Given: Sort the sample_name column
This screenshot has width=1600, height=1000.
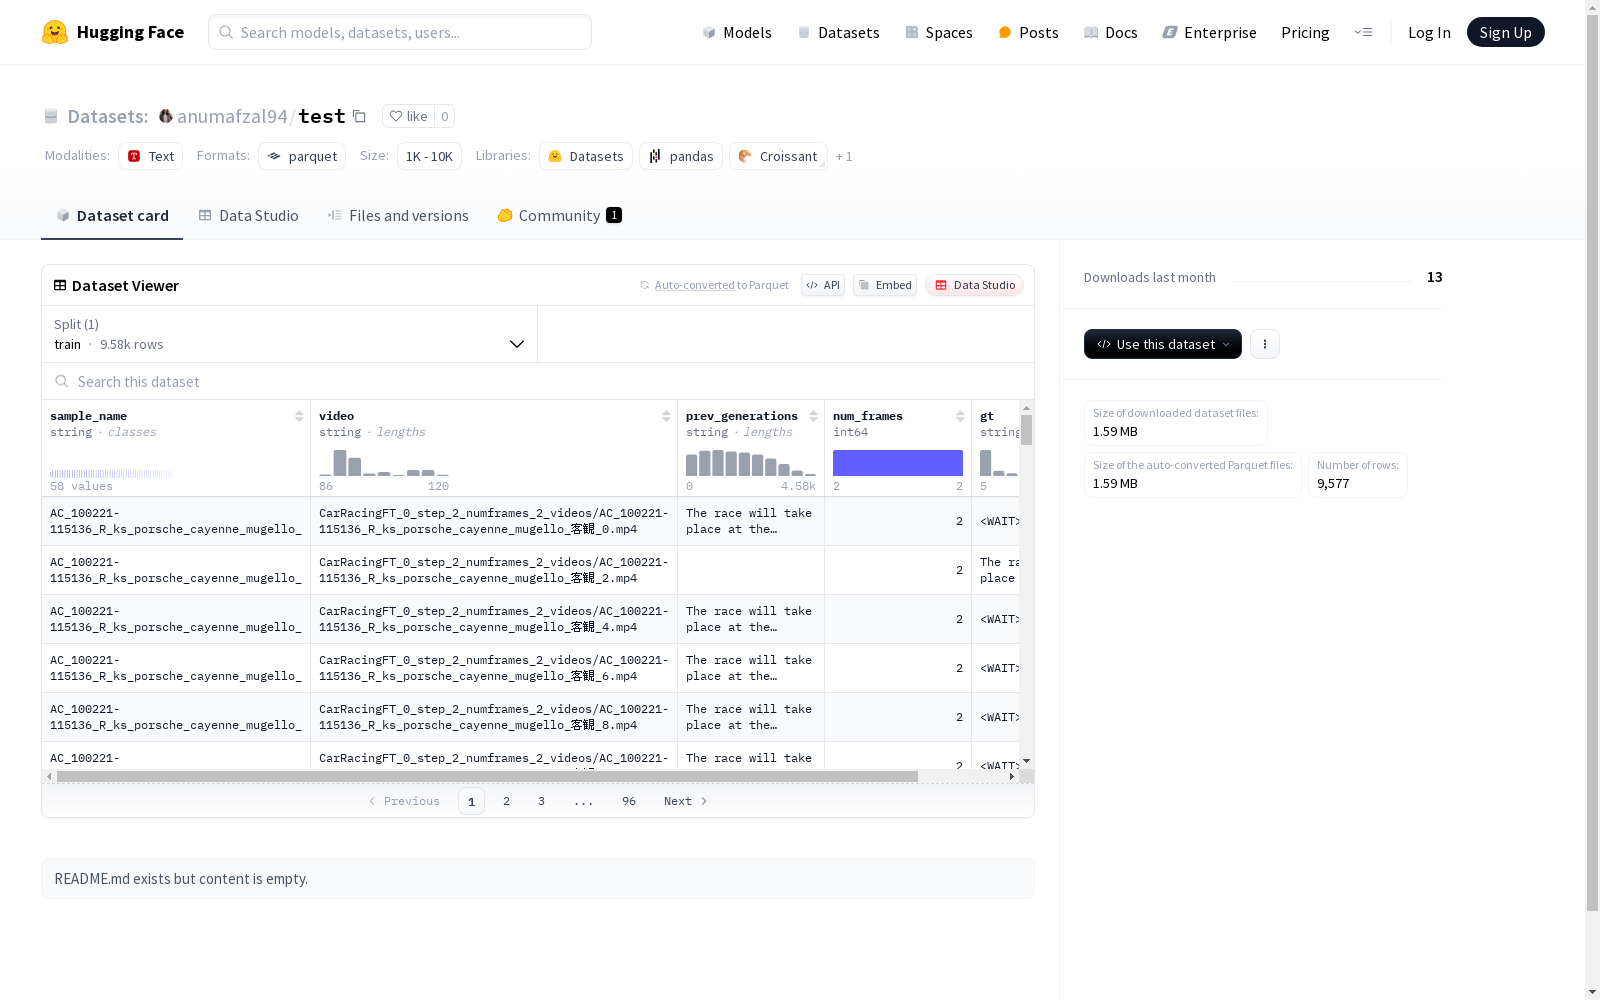Looking at the screenshot, I should (299, 416).
